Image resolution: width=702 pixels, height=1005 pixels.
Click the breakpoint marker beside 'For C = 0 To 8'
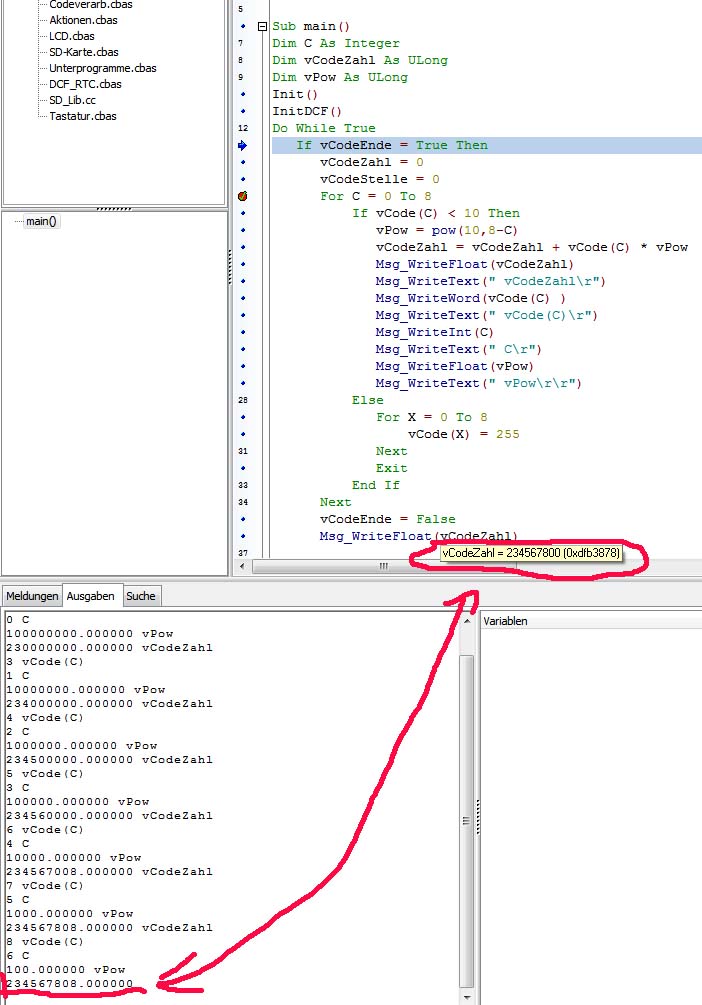pyautogui.click(x=242, y=196)
